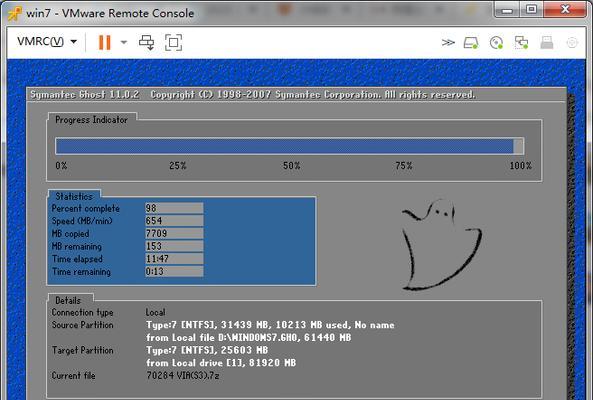This screenshot has width=593, height=400.
Task: Click the 'Target Partition' label
Action: (82, 350)
